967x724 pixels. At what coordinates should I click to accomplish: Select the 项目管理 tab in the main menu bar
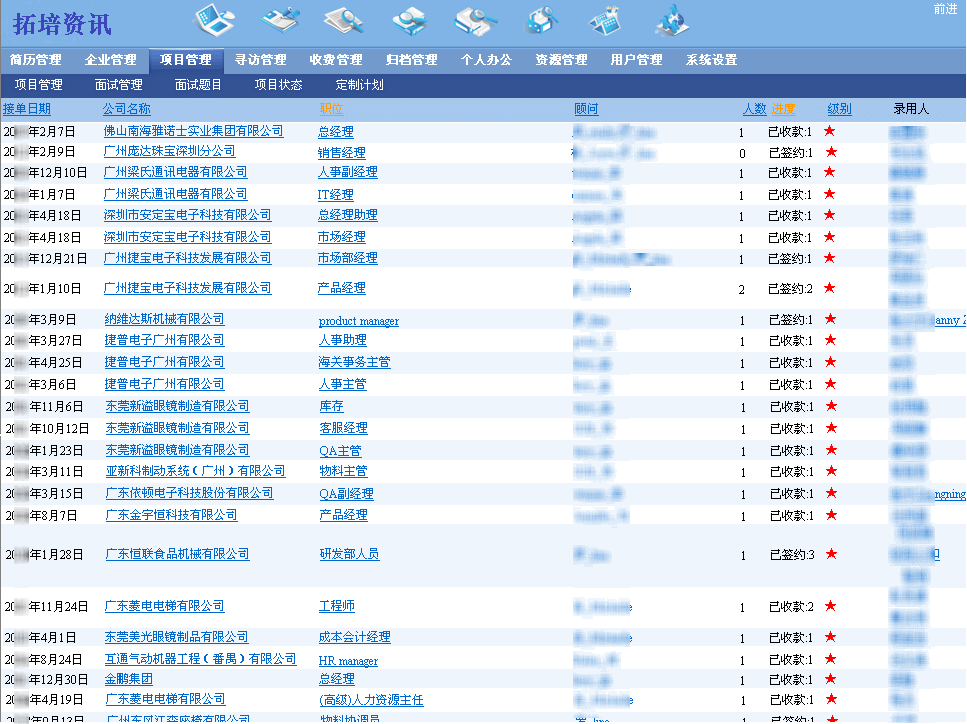pos(186,60)
